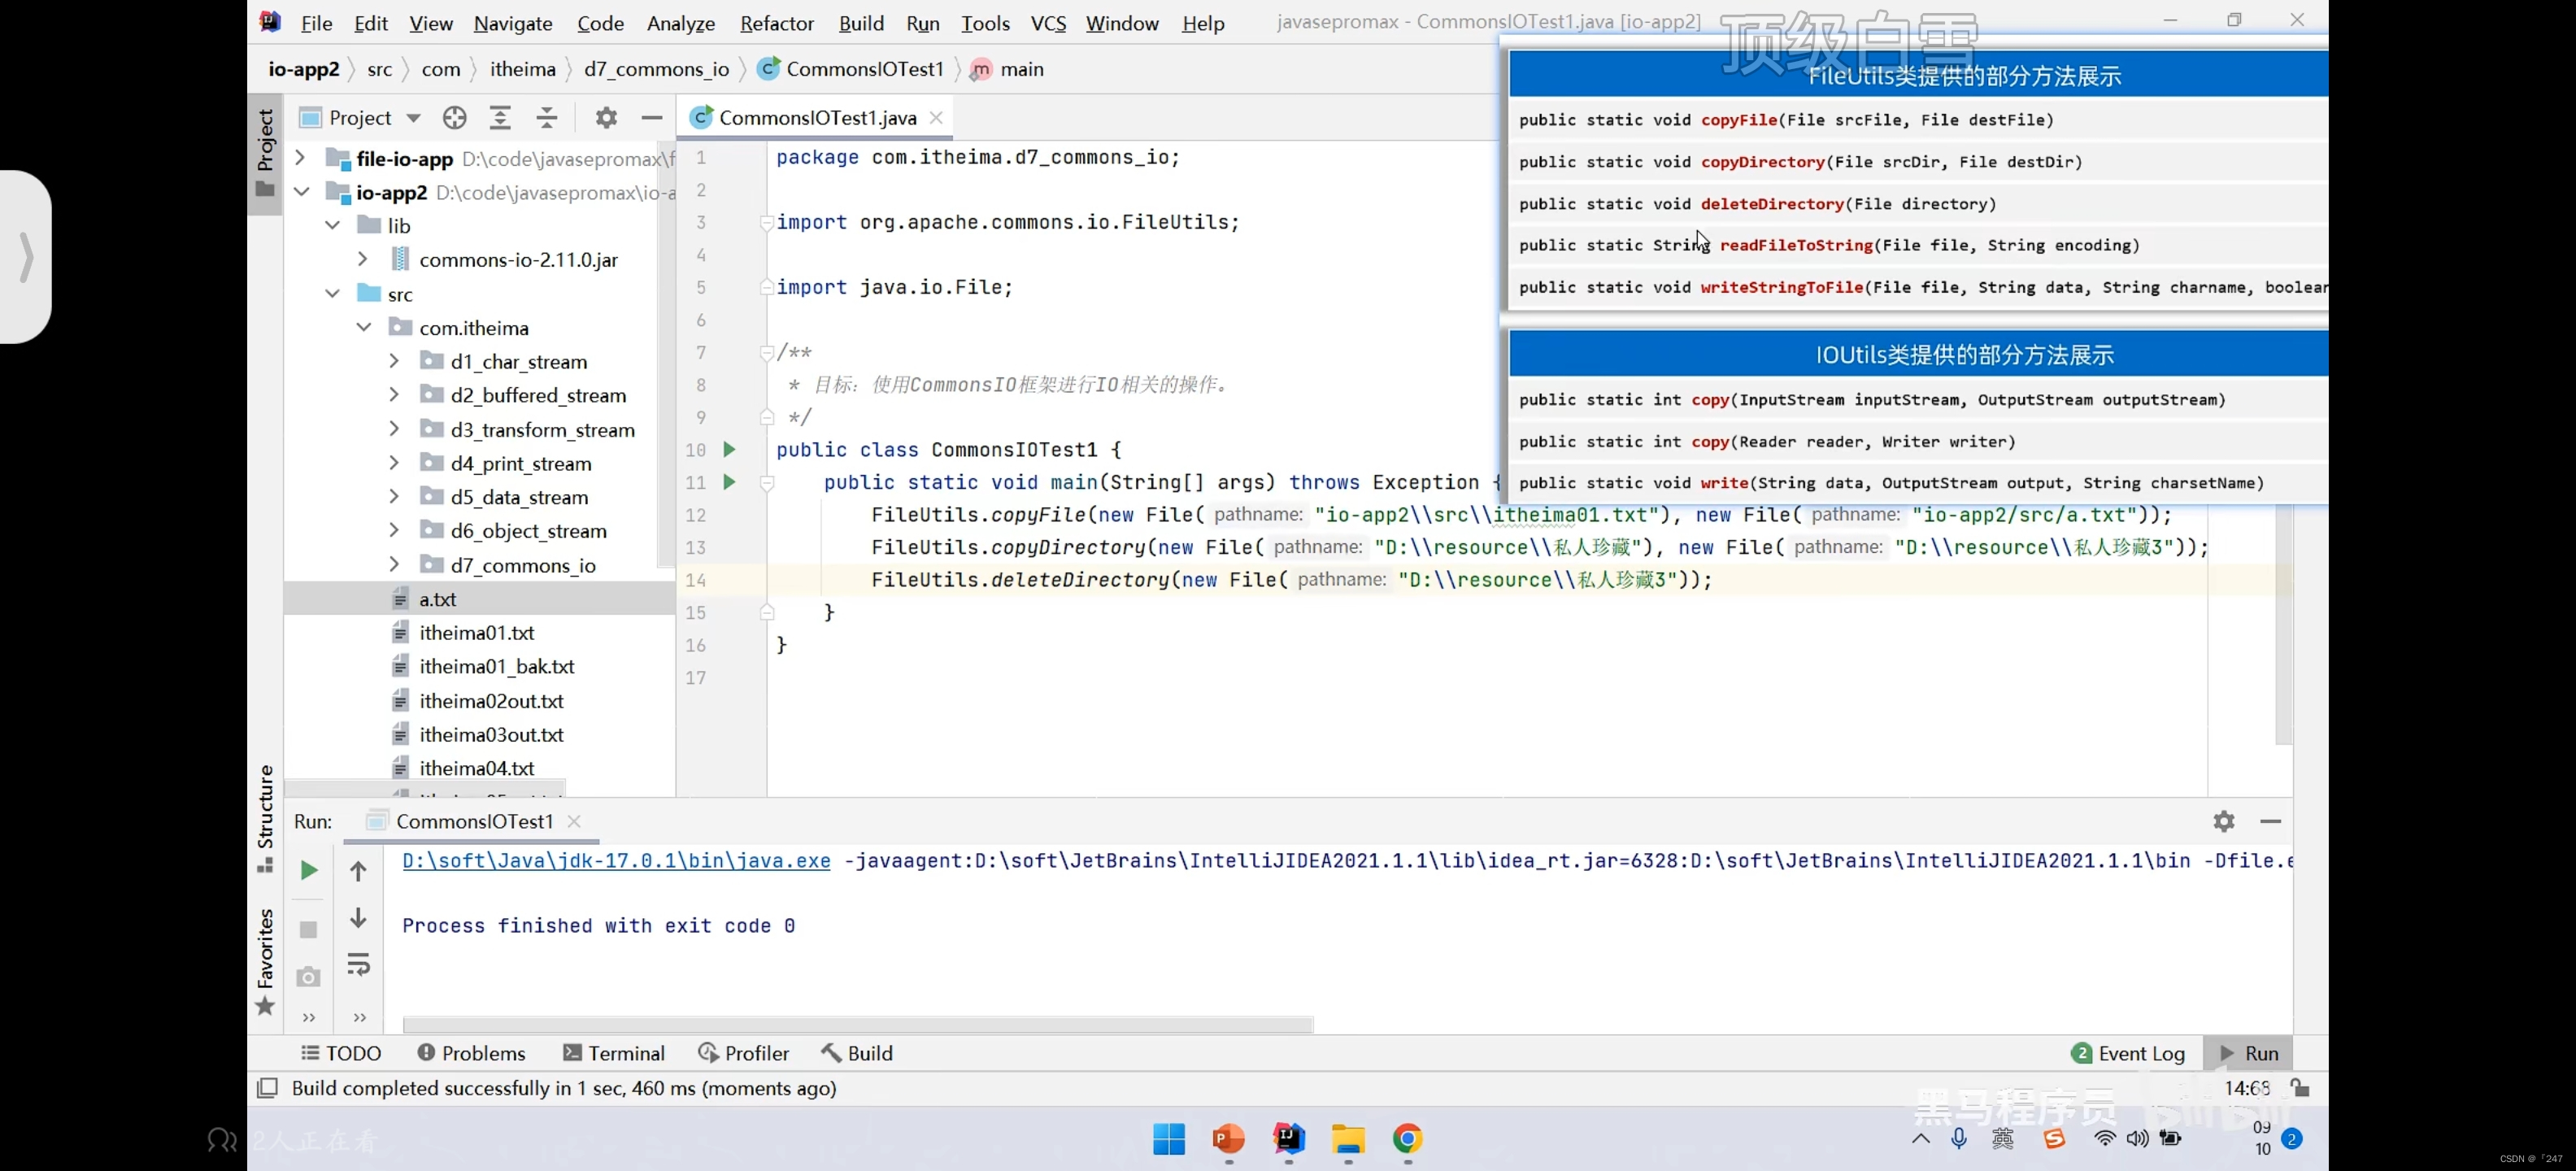2576x1171 pixels.
Task: Toggle the Structure side tool button
Action: (x=265, y=818)
